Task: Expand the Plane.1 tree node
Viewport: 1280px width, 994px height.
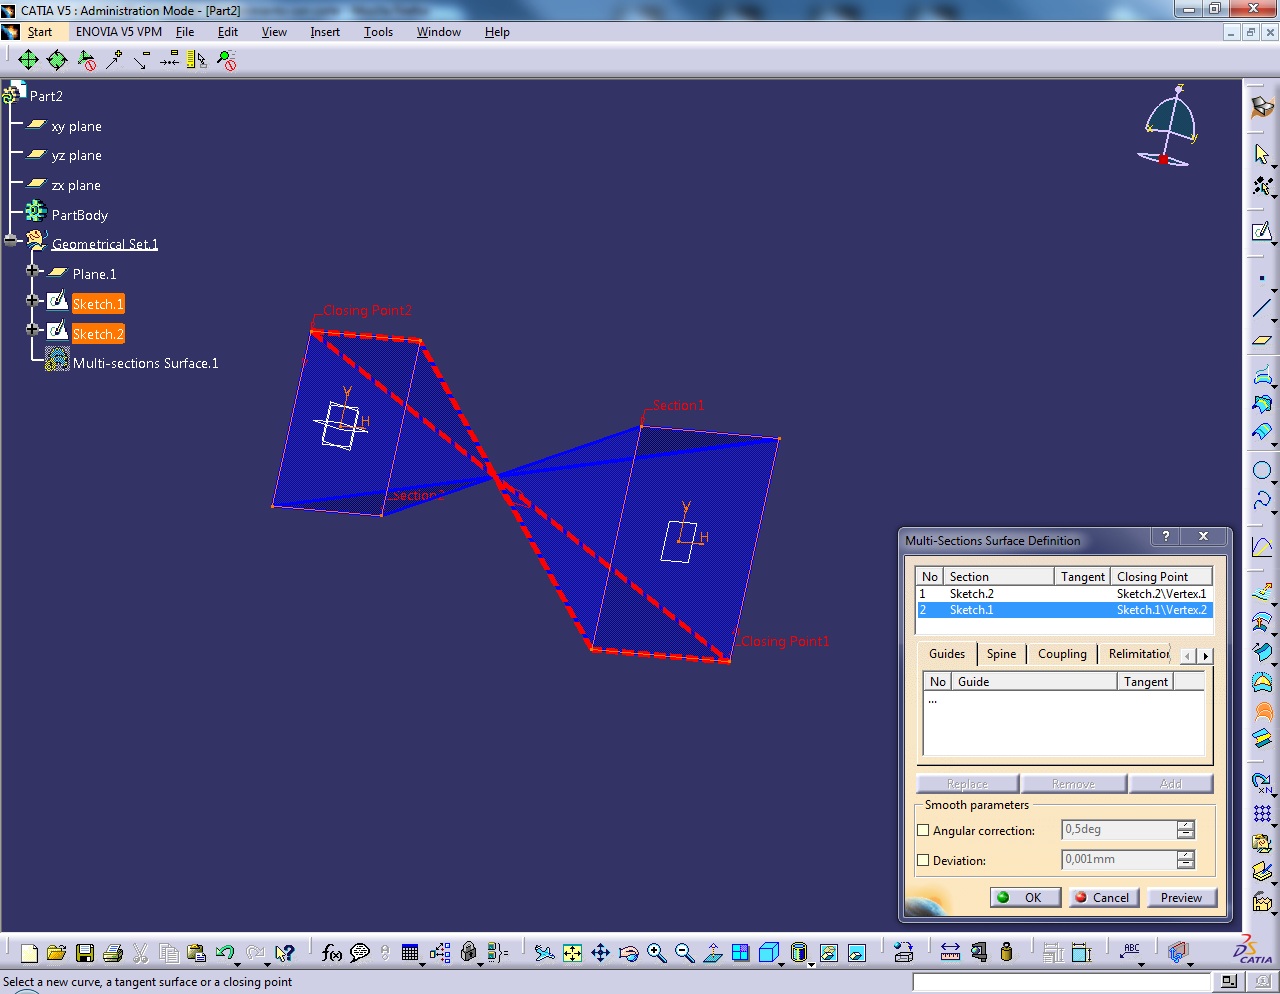Action: click(33, 271)
